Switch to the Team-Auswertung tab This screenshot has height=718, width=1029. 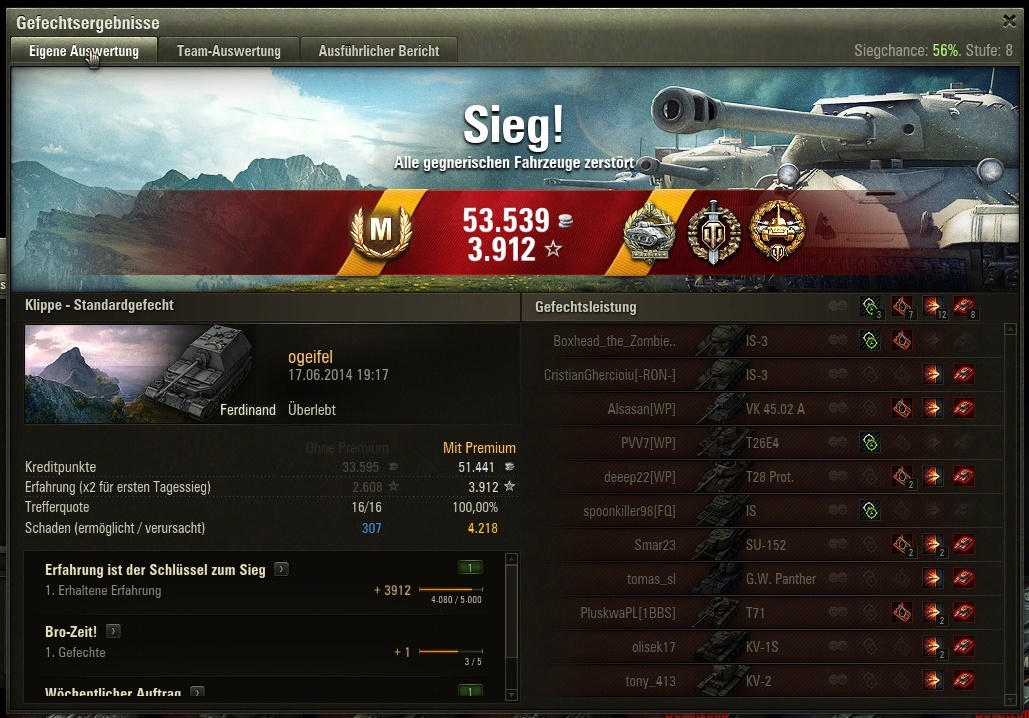228,51
